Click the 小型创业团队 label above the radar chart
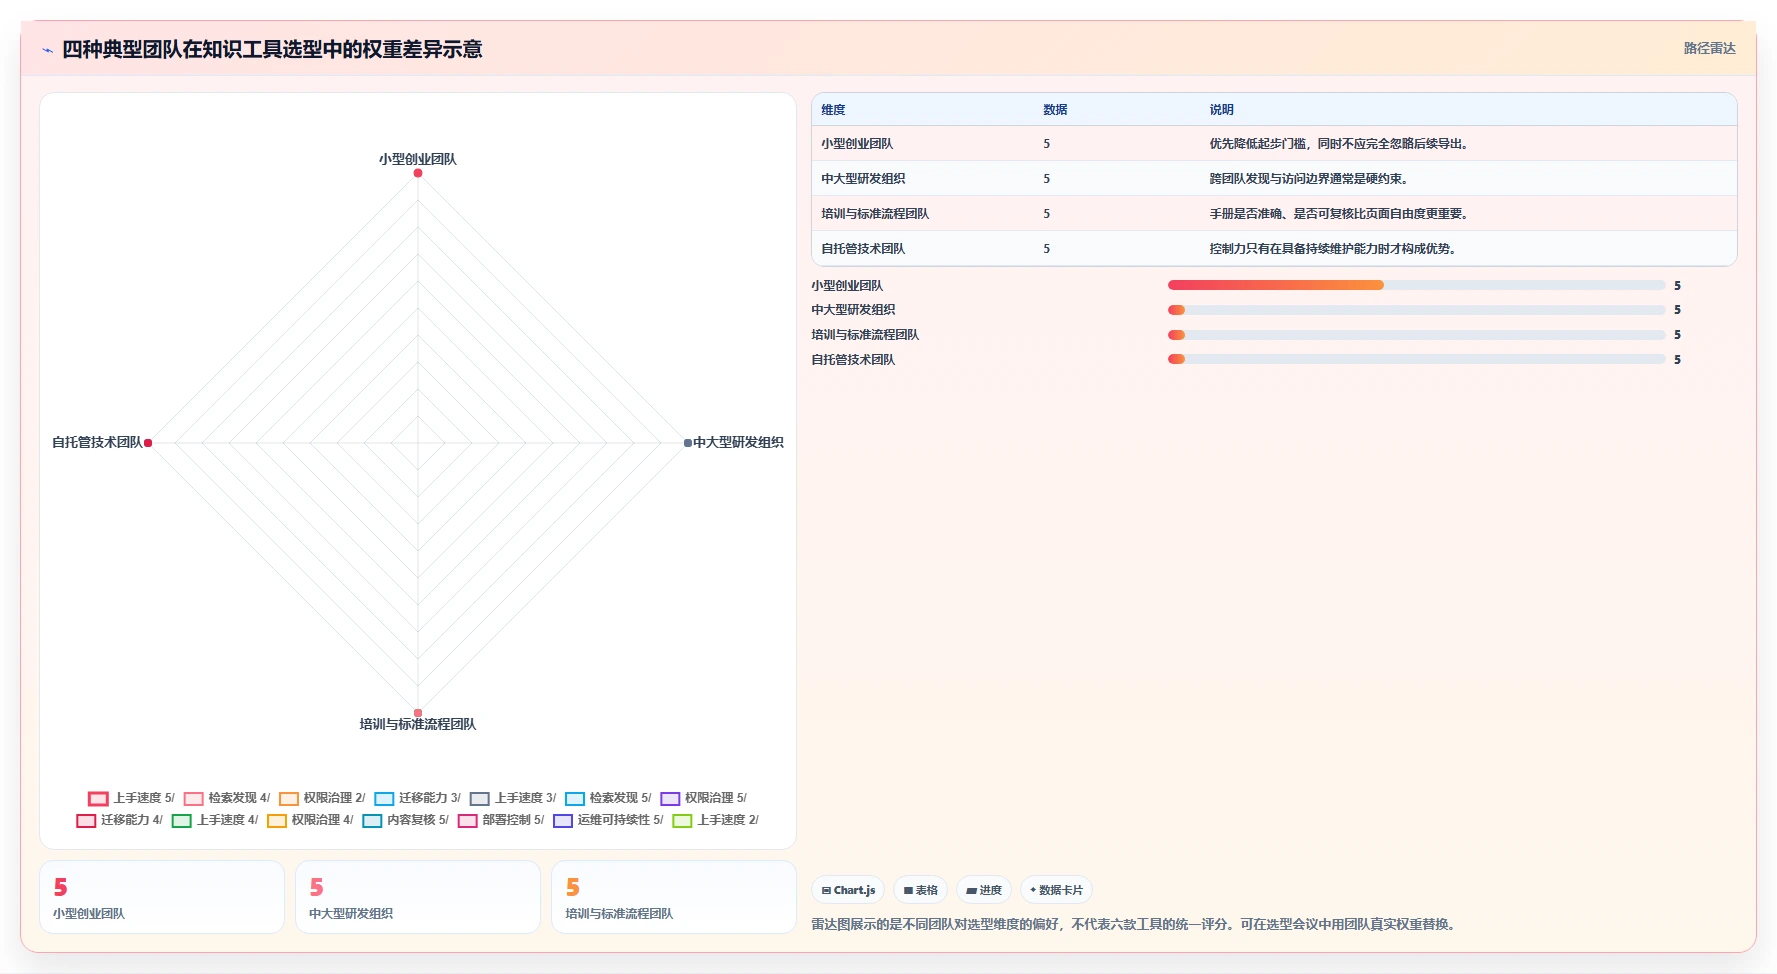The height and width of the screenshot is (974, 1777). click(x=418, y=159)
